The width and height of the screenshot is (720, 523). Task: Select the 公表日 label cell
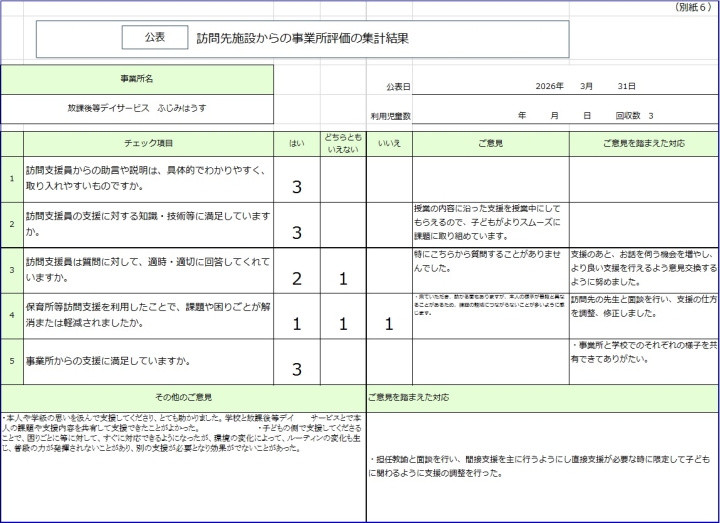coord(397,87)
